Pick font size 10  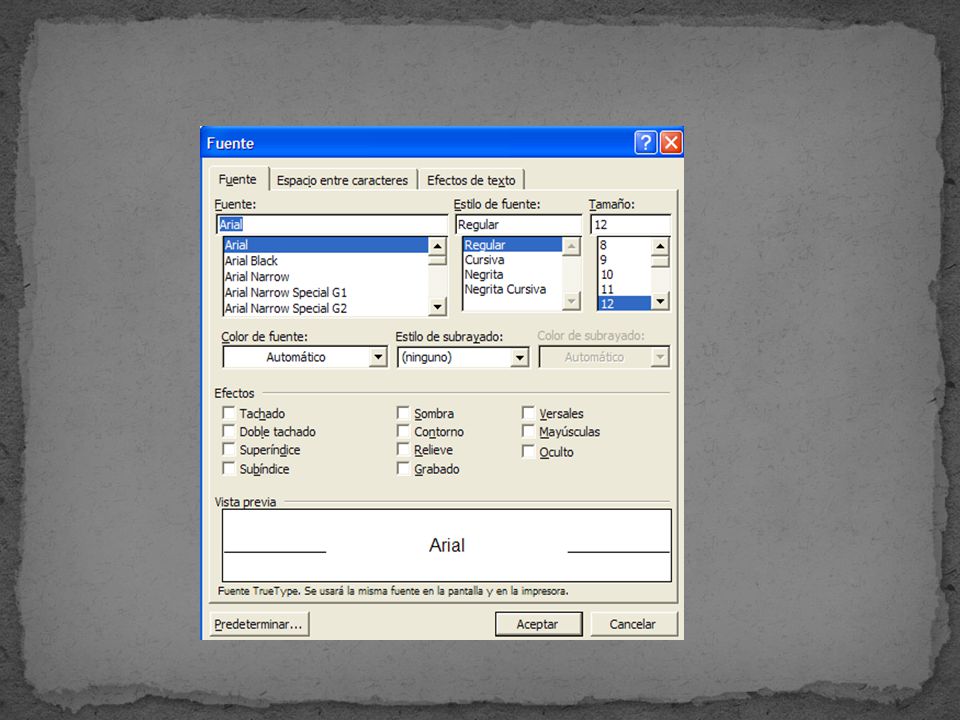pos(624,274)
